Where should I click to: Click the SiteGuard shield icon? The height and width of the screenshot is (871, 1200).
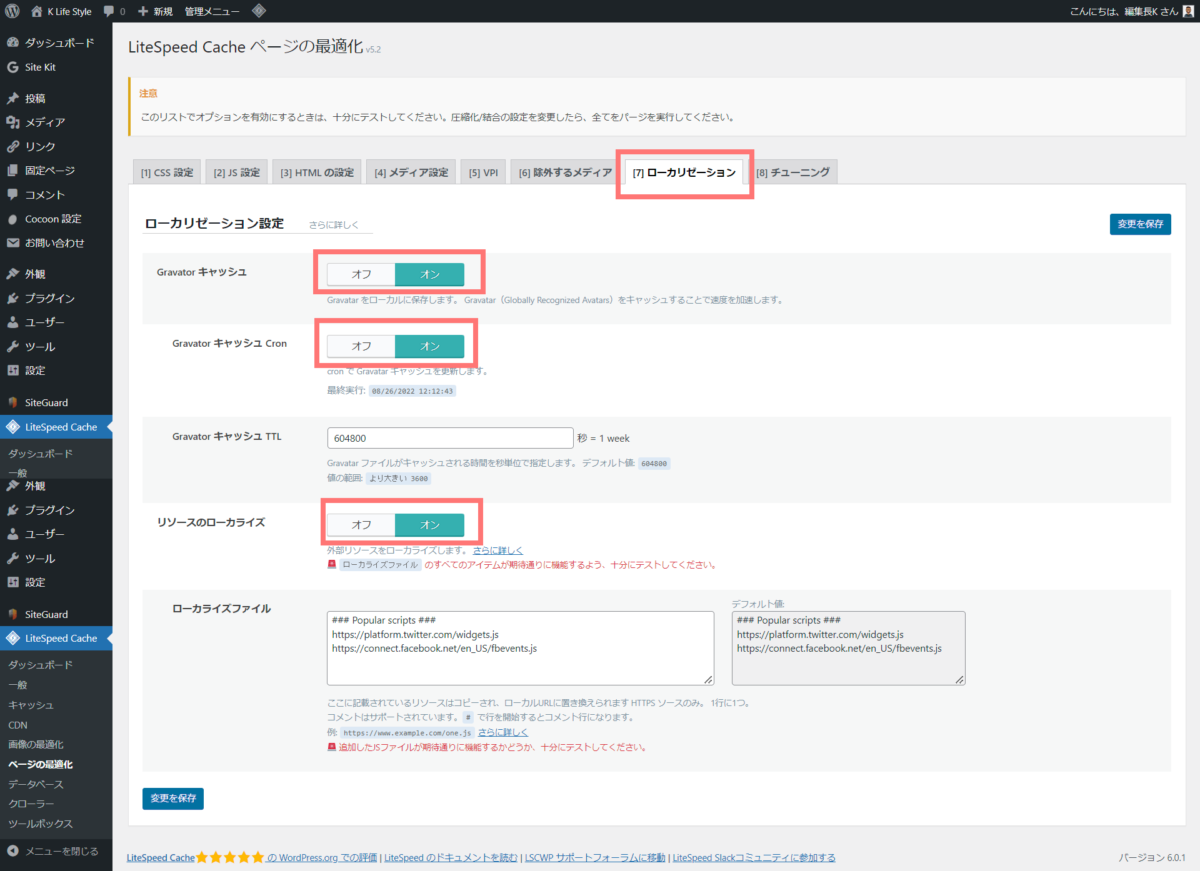[x=10, y=402]
